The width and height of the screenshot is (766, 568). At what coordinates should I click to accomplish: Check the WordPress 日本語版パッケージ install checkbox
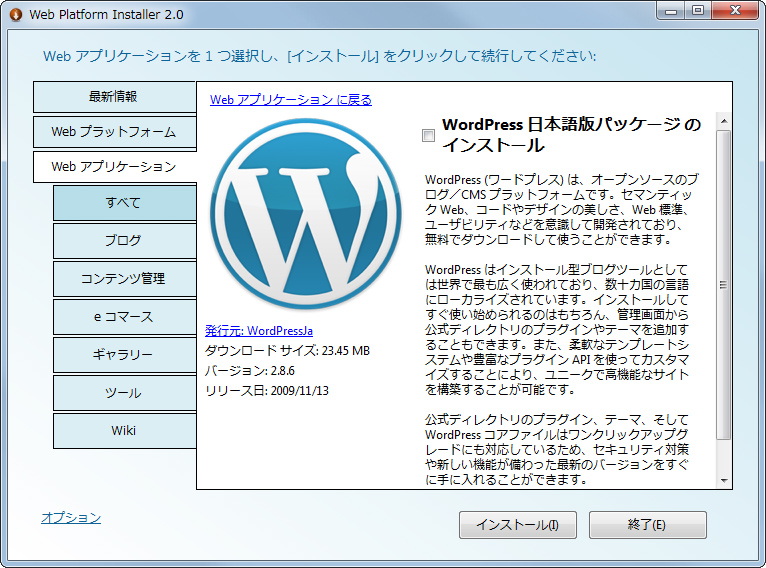428,135
